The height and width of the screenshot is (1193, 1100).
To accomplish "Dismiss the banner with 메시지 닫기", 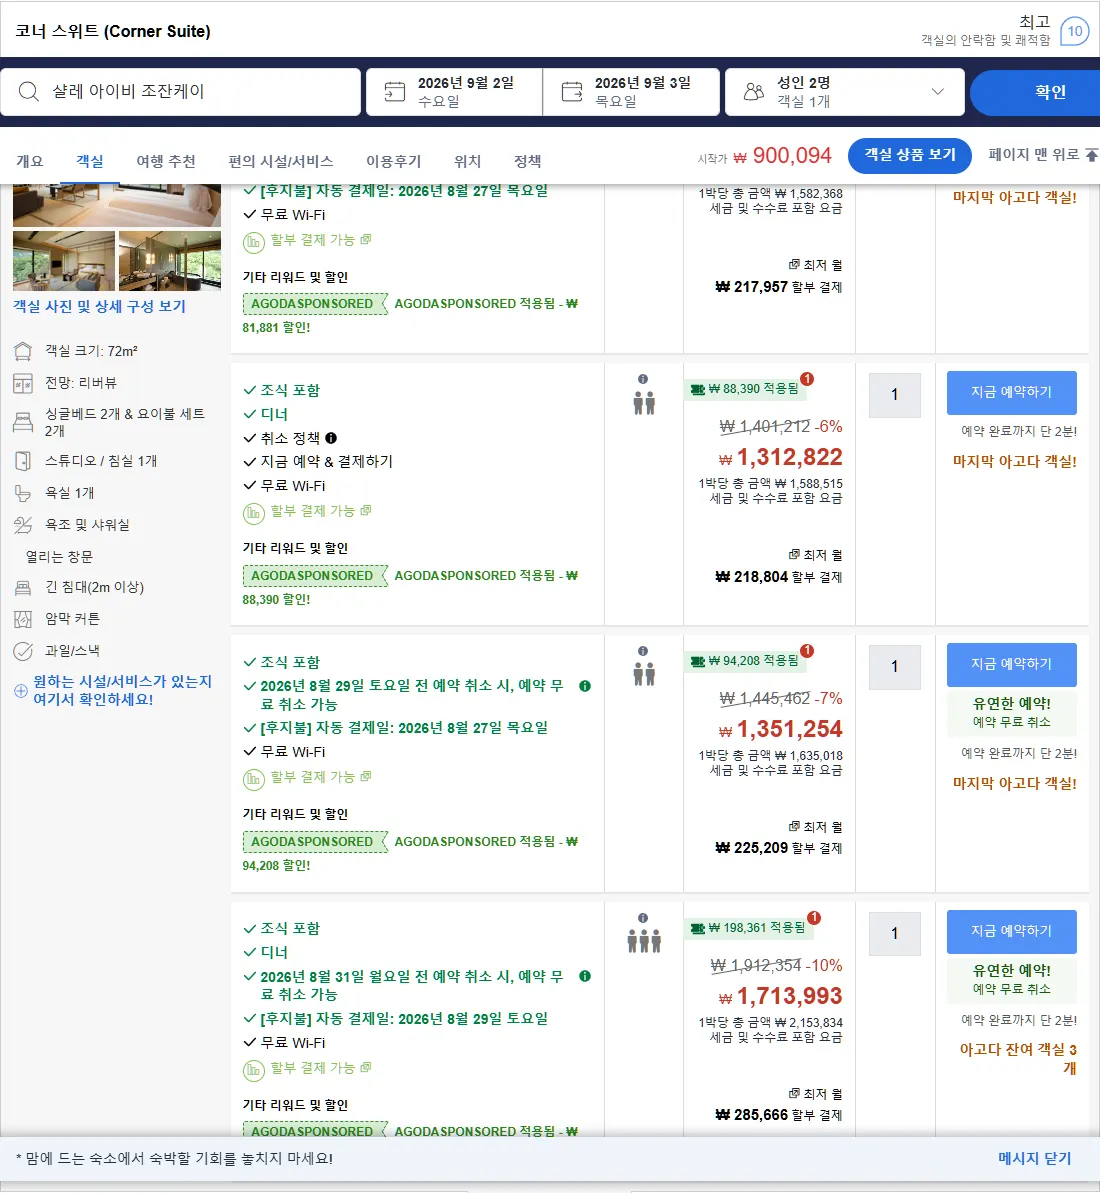I will 1035,1158.
